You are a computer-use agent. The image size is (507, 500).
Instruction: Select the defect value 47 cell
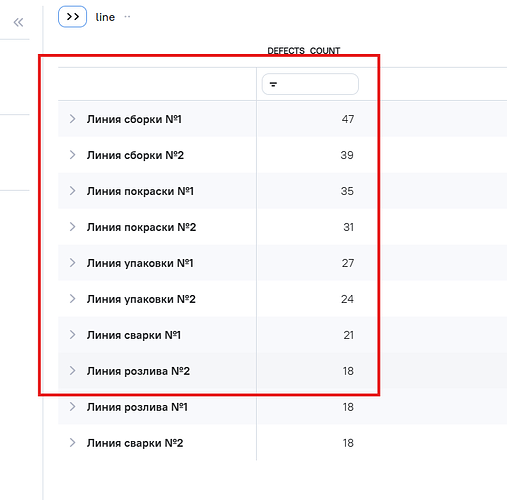tap(348, 119)
